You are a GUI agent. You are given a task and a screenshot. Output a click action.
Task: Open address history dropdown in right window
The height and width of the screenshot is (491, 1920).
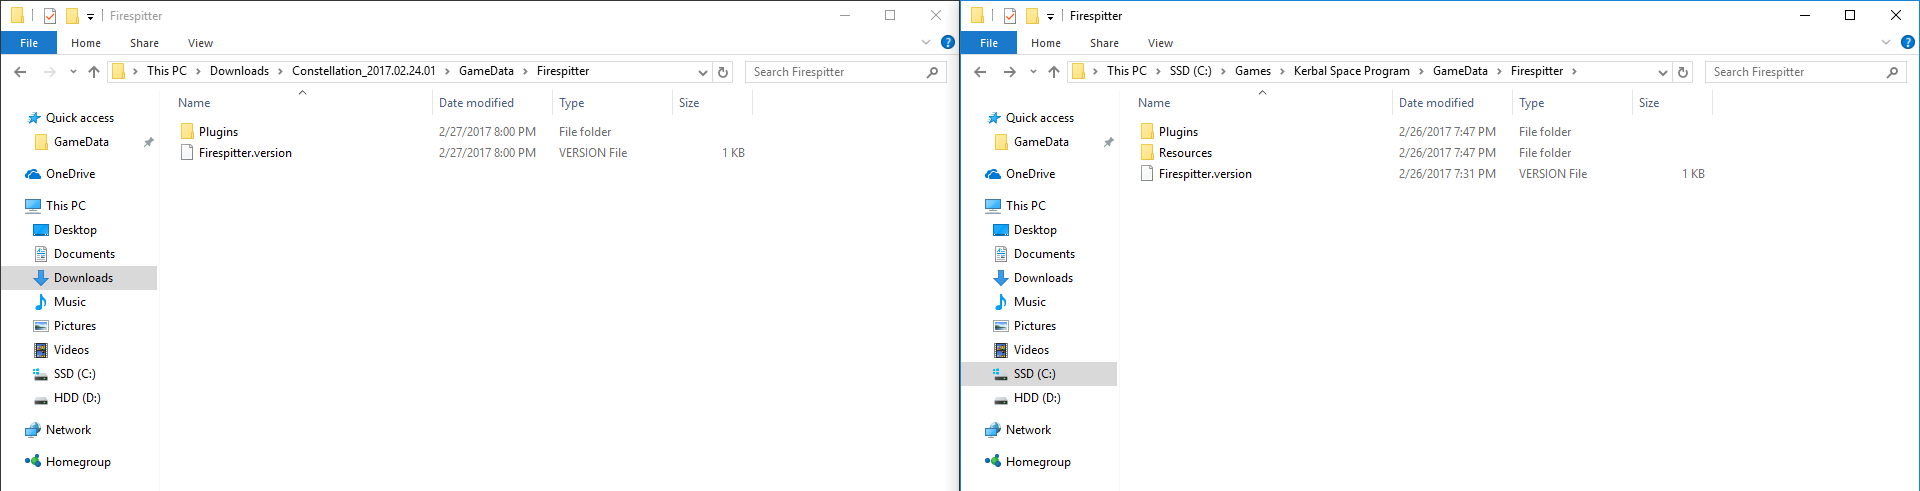click(1663, 72)
